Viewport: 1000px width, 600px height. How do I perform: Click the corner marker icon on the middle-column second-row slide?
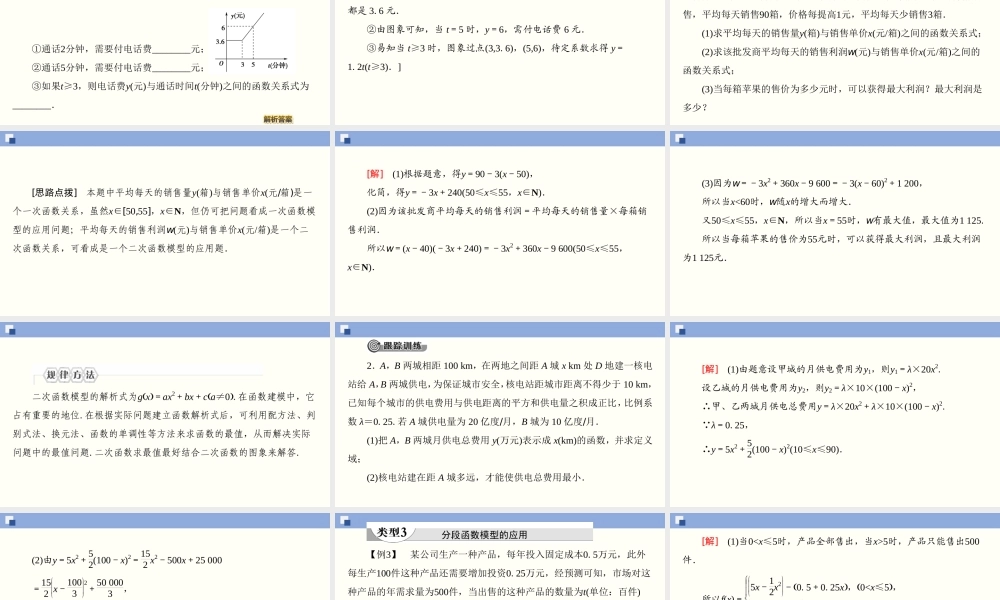(x=345, y=138)
